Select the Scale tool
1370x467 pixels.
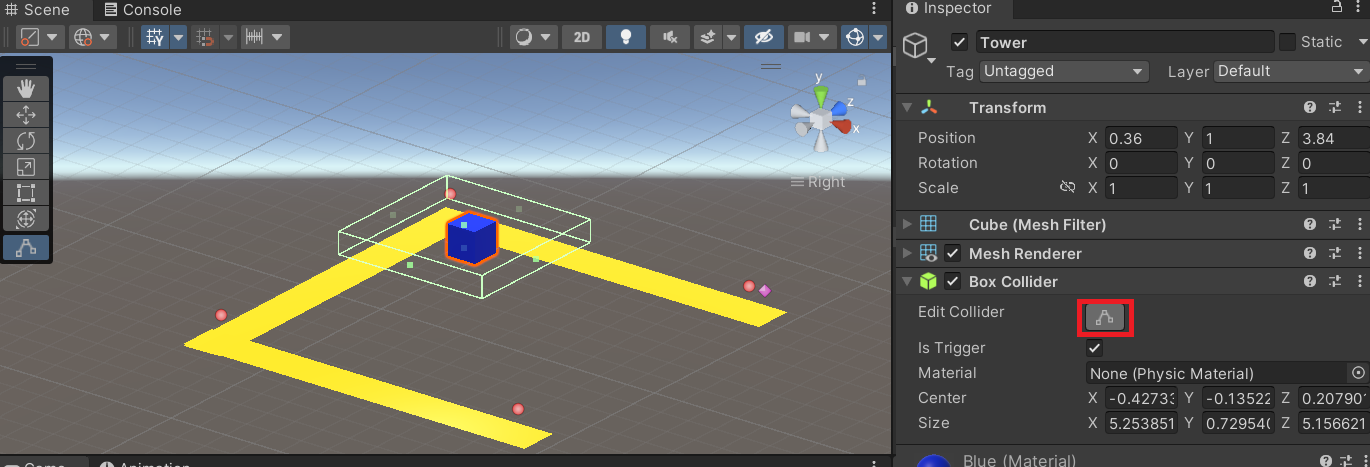point(27,167)
